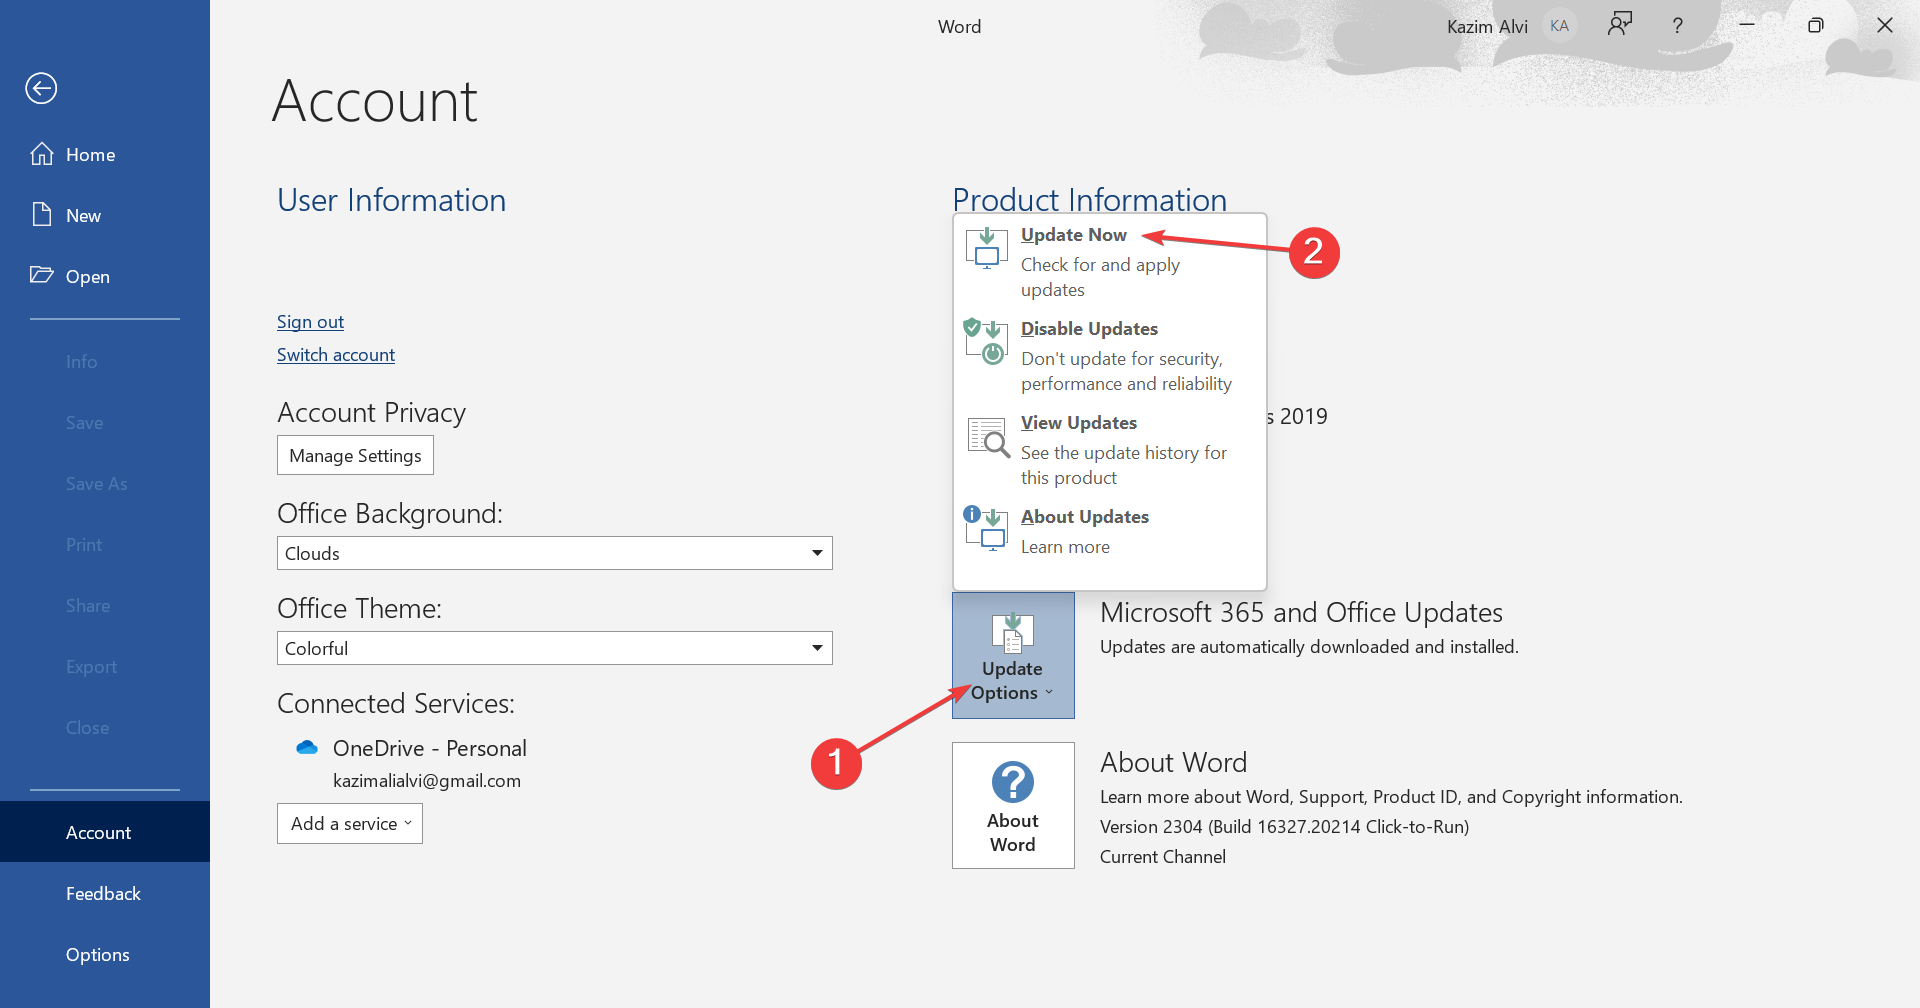1920x1008 pixels.
Task: Click the User Information heading
Action: pos(392,200)
